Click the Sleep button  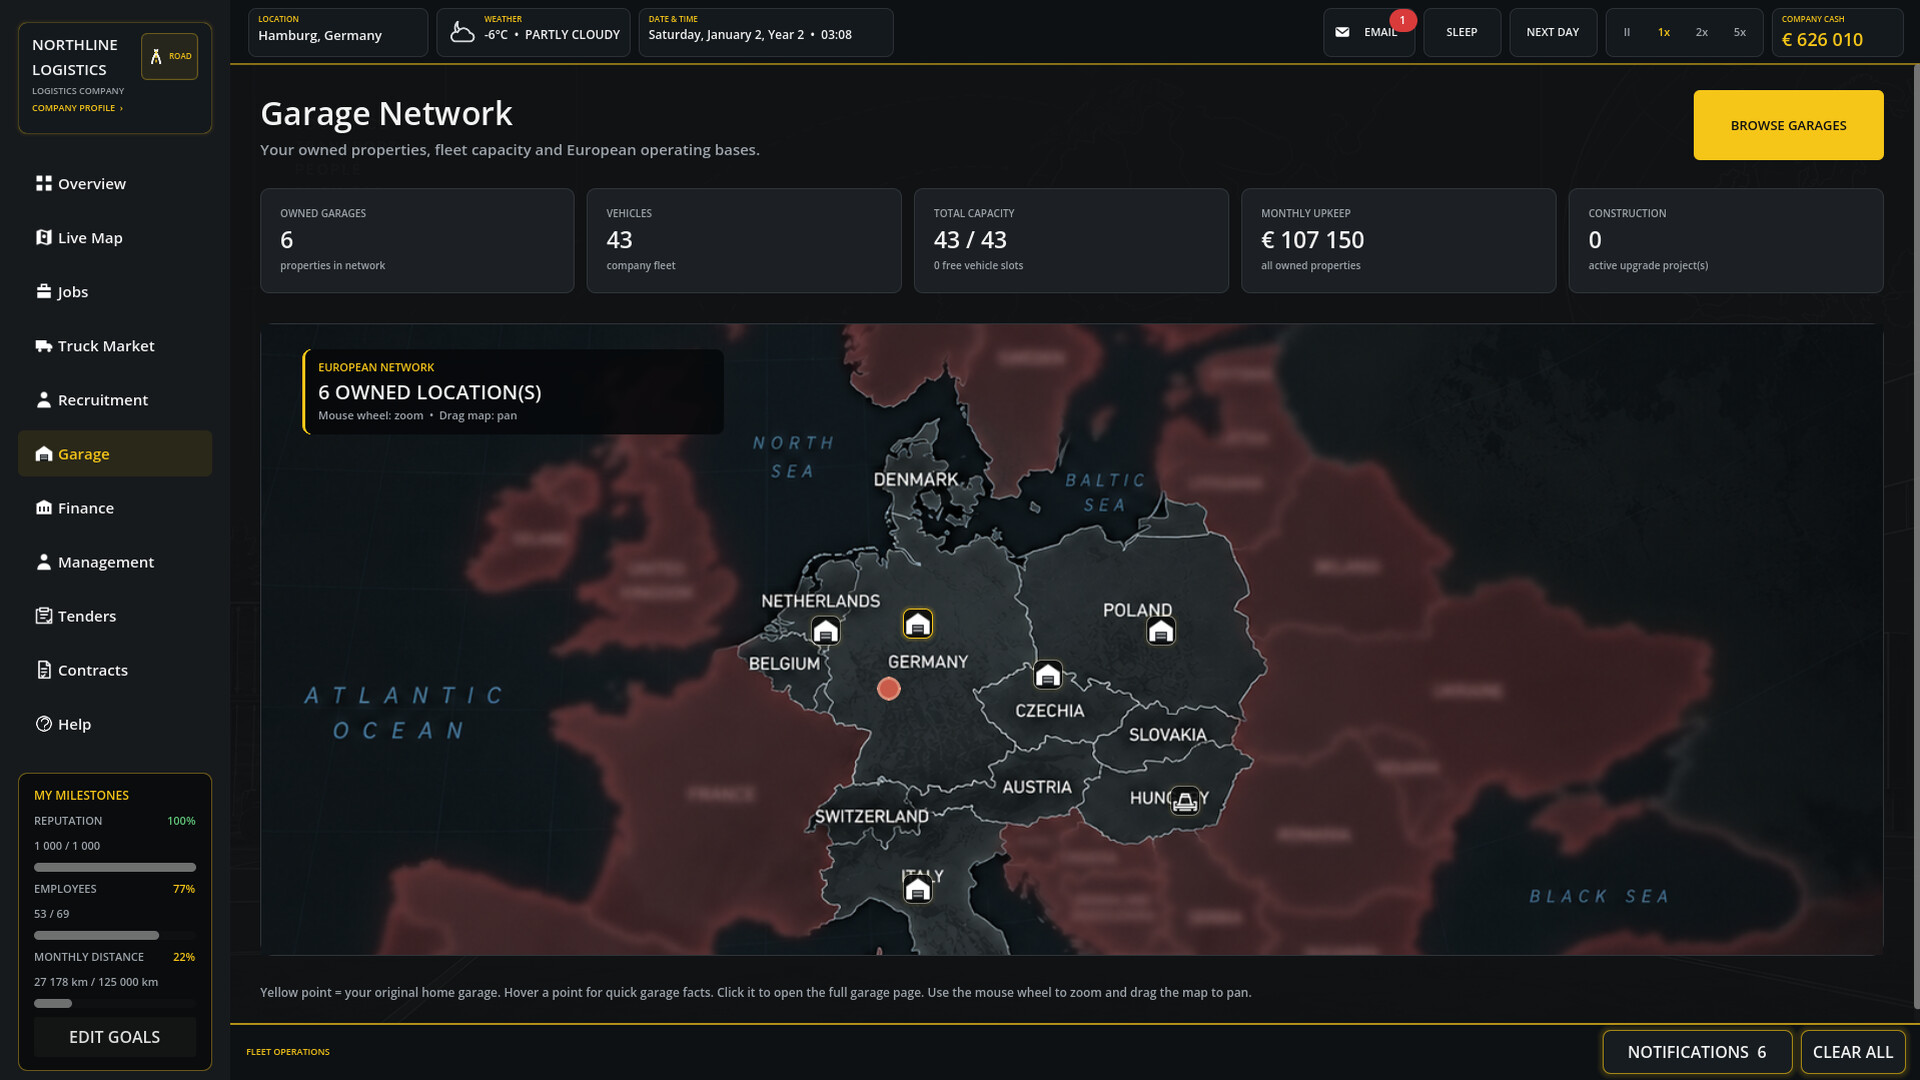pyautogui.click(x=1462, y=33)
